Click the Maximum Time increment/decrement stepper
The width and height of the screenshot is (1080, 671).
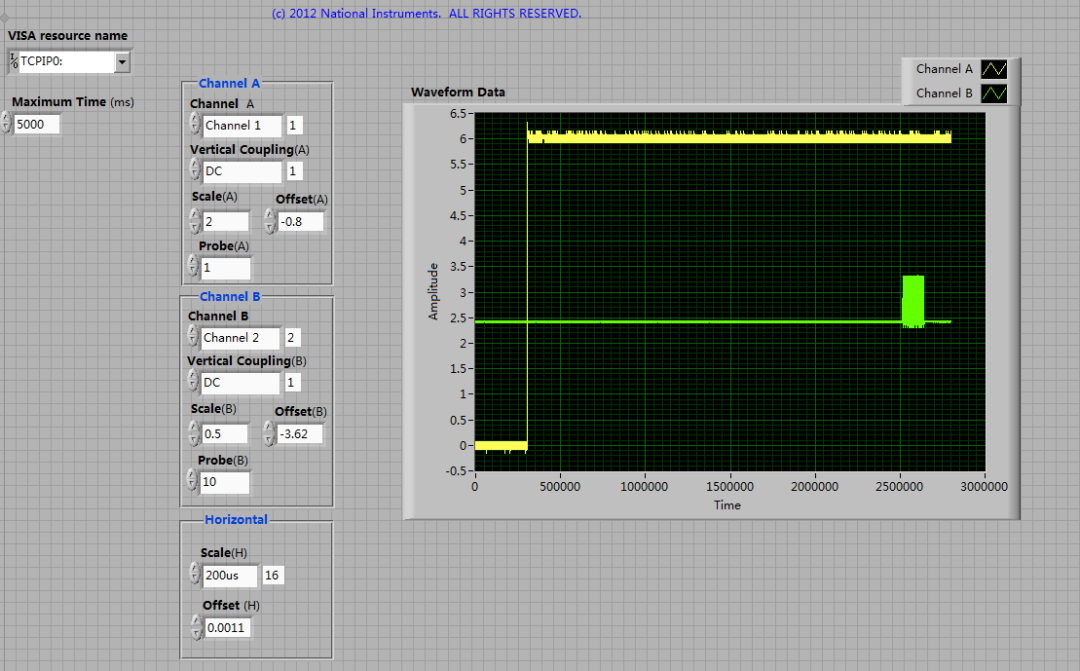6,124
